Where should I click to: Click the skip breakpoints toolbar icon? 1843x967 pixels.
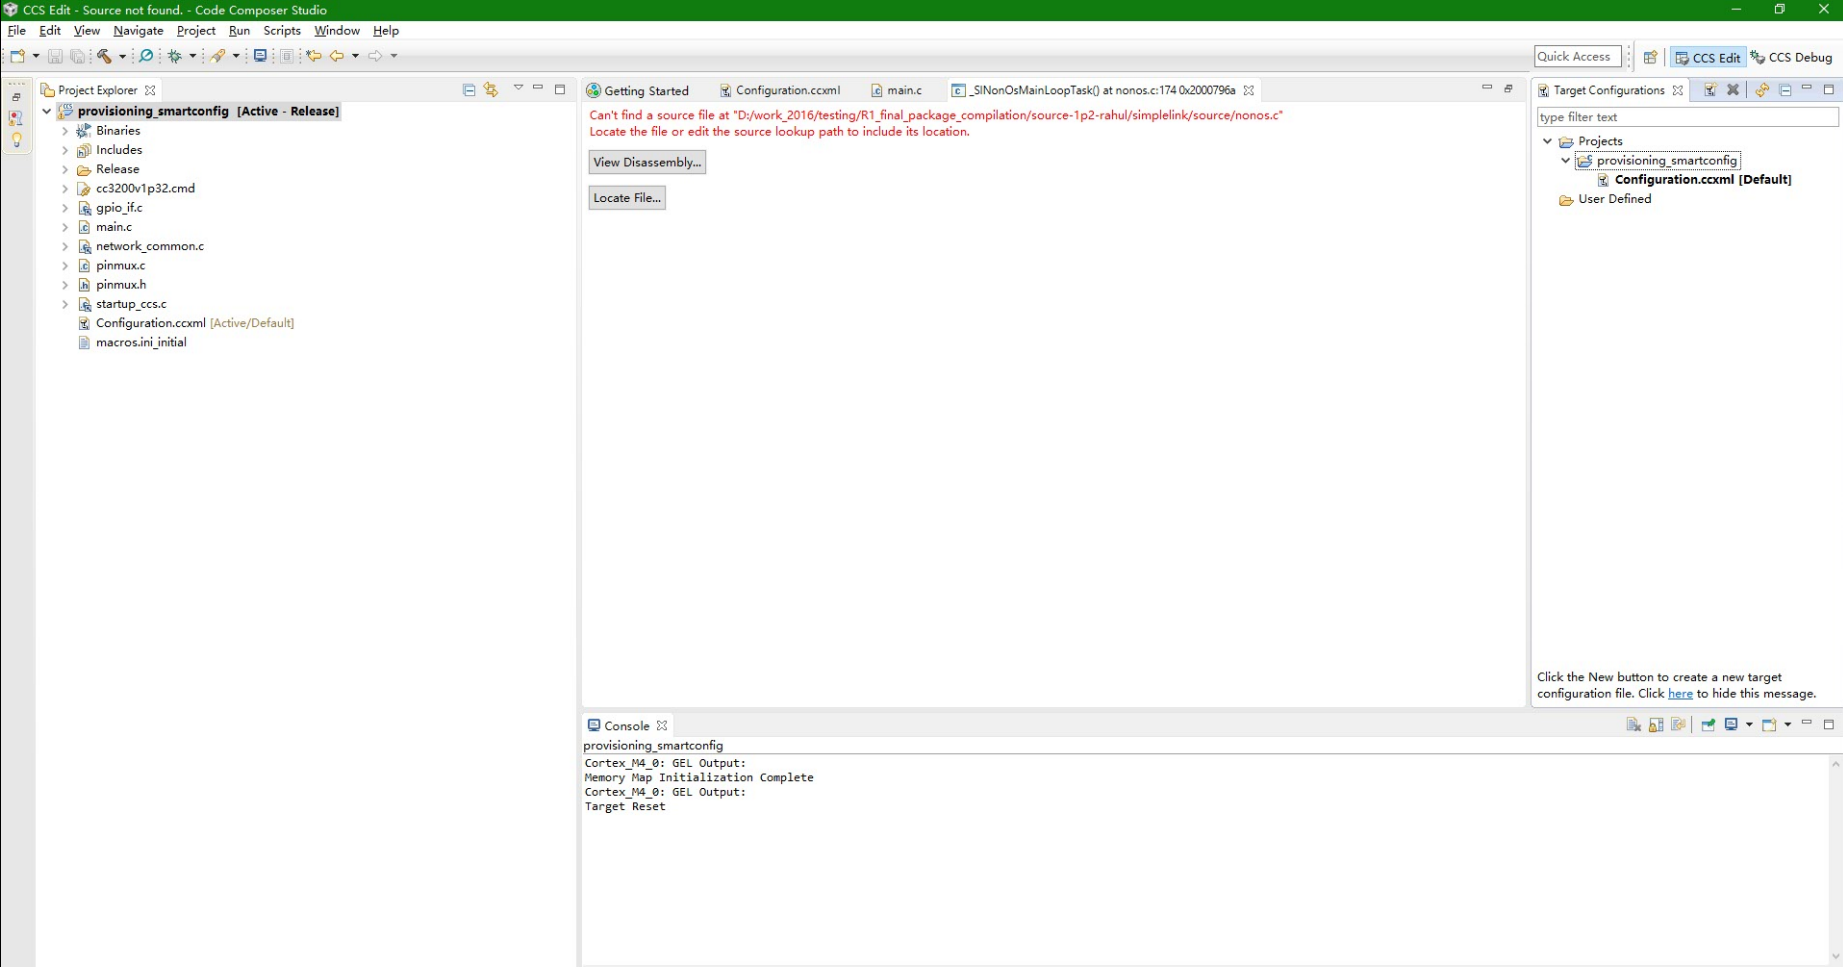tap(146, 56)
